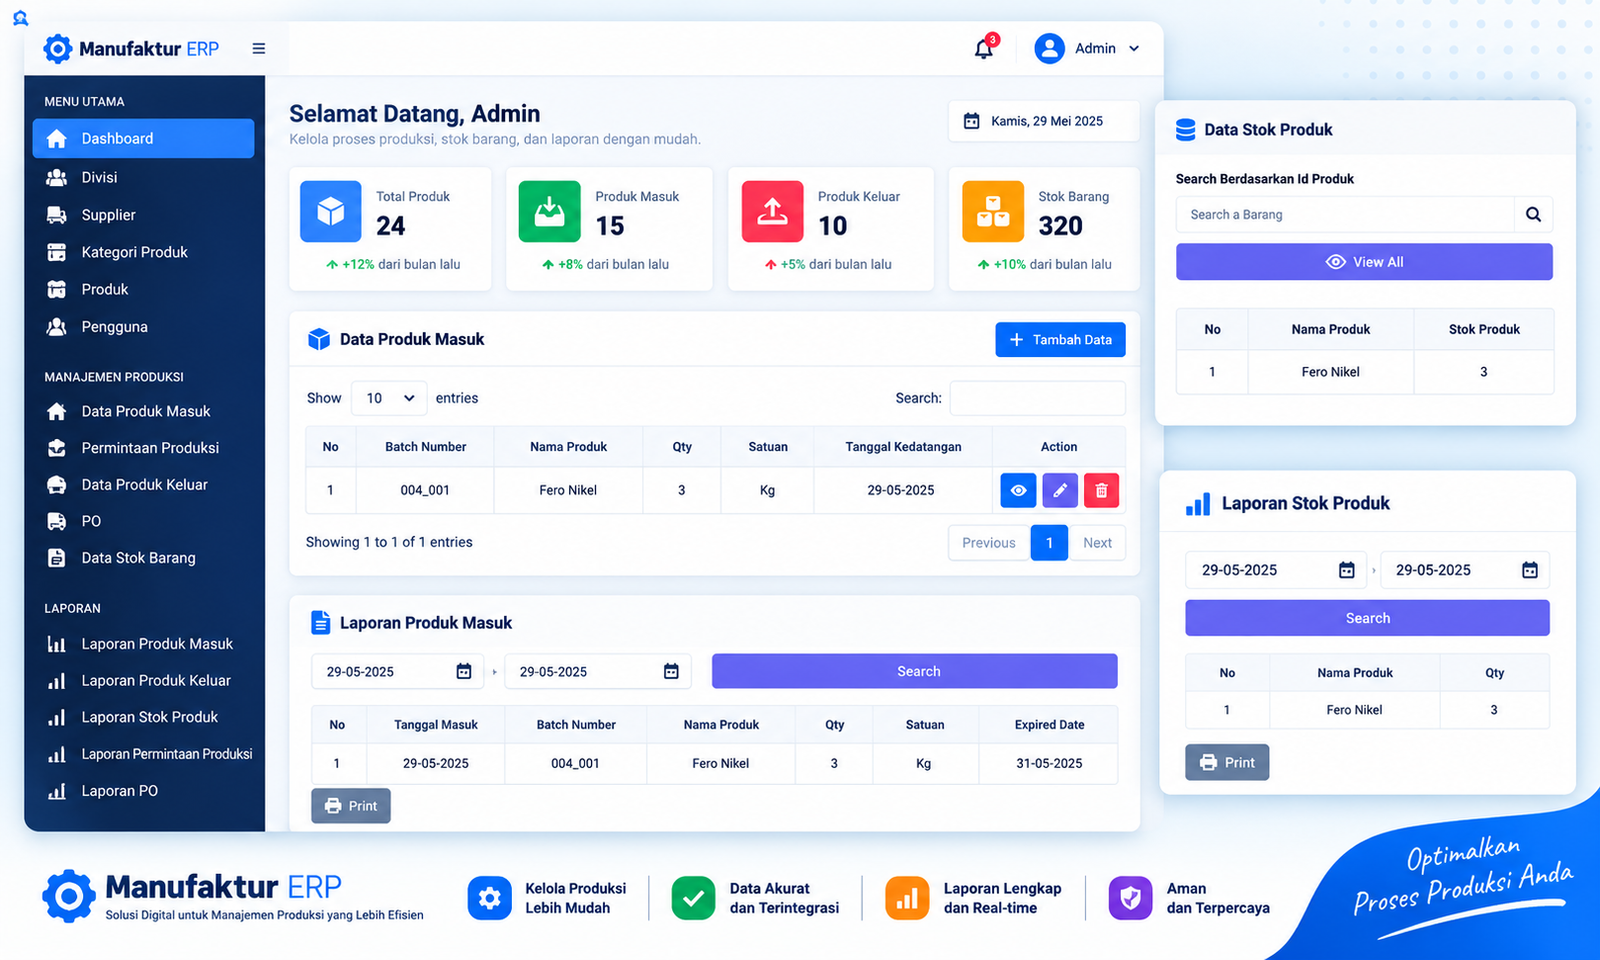Image resolution: width=1600 pixels, height=960 pixels.
Task: Edit Fero Nikel row with pencil icon
Action: click(x=1060, y=490)
